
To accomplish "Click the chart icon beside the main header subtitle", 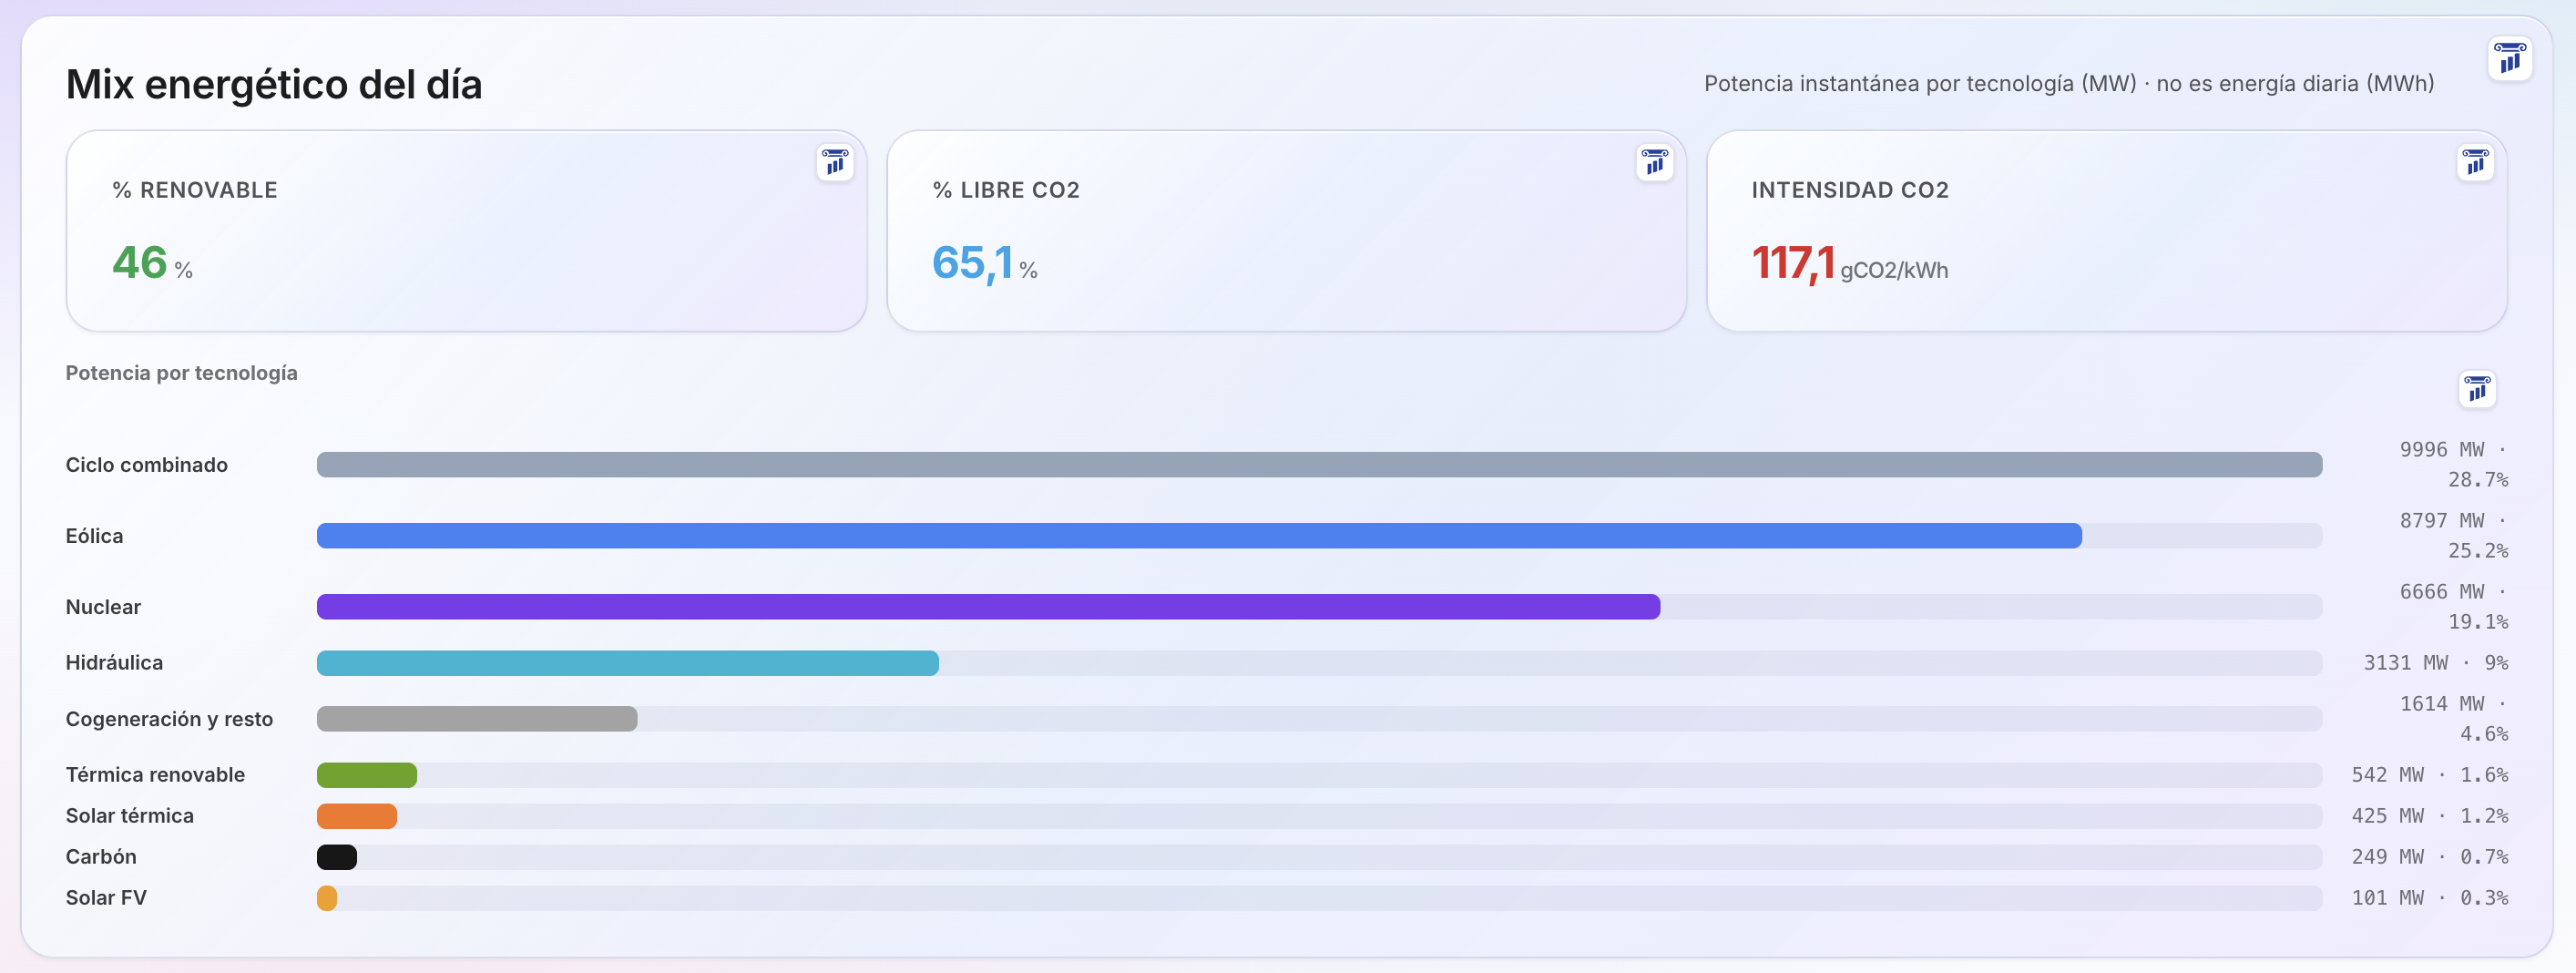I will [x=2509, y=58].
